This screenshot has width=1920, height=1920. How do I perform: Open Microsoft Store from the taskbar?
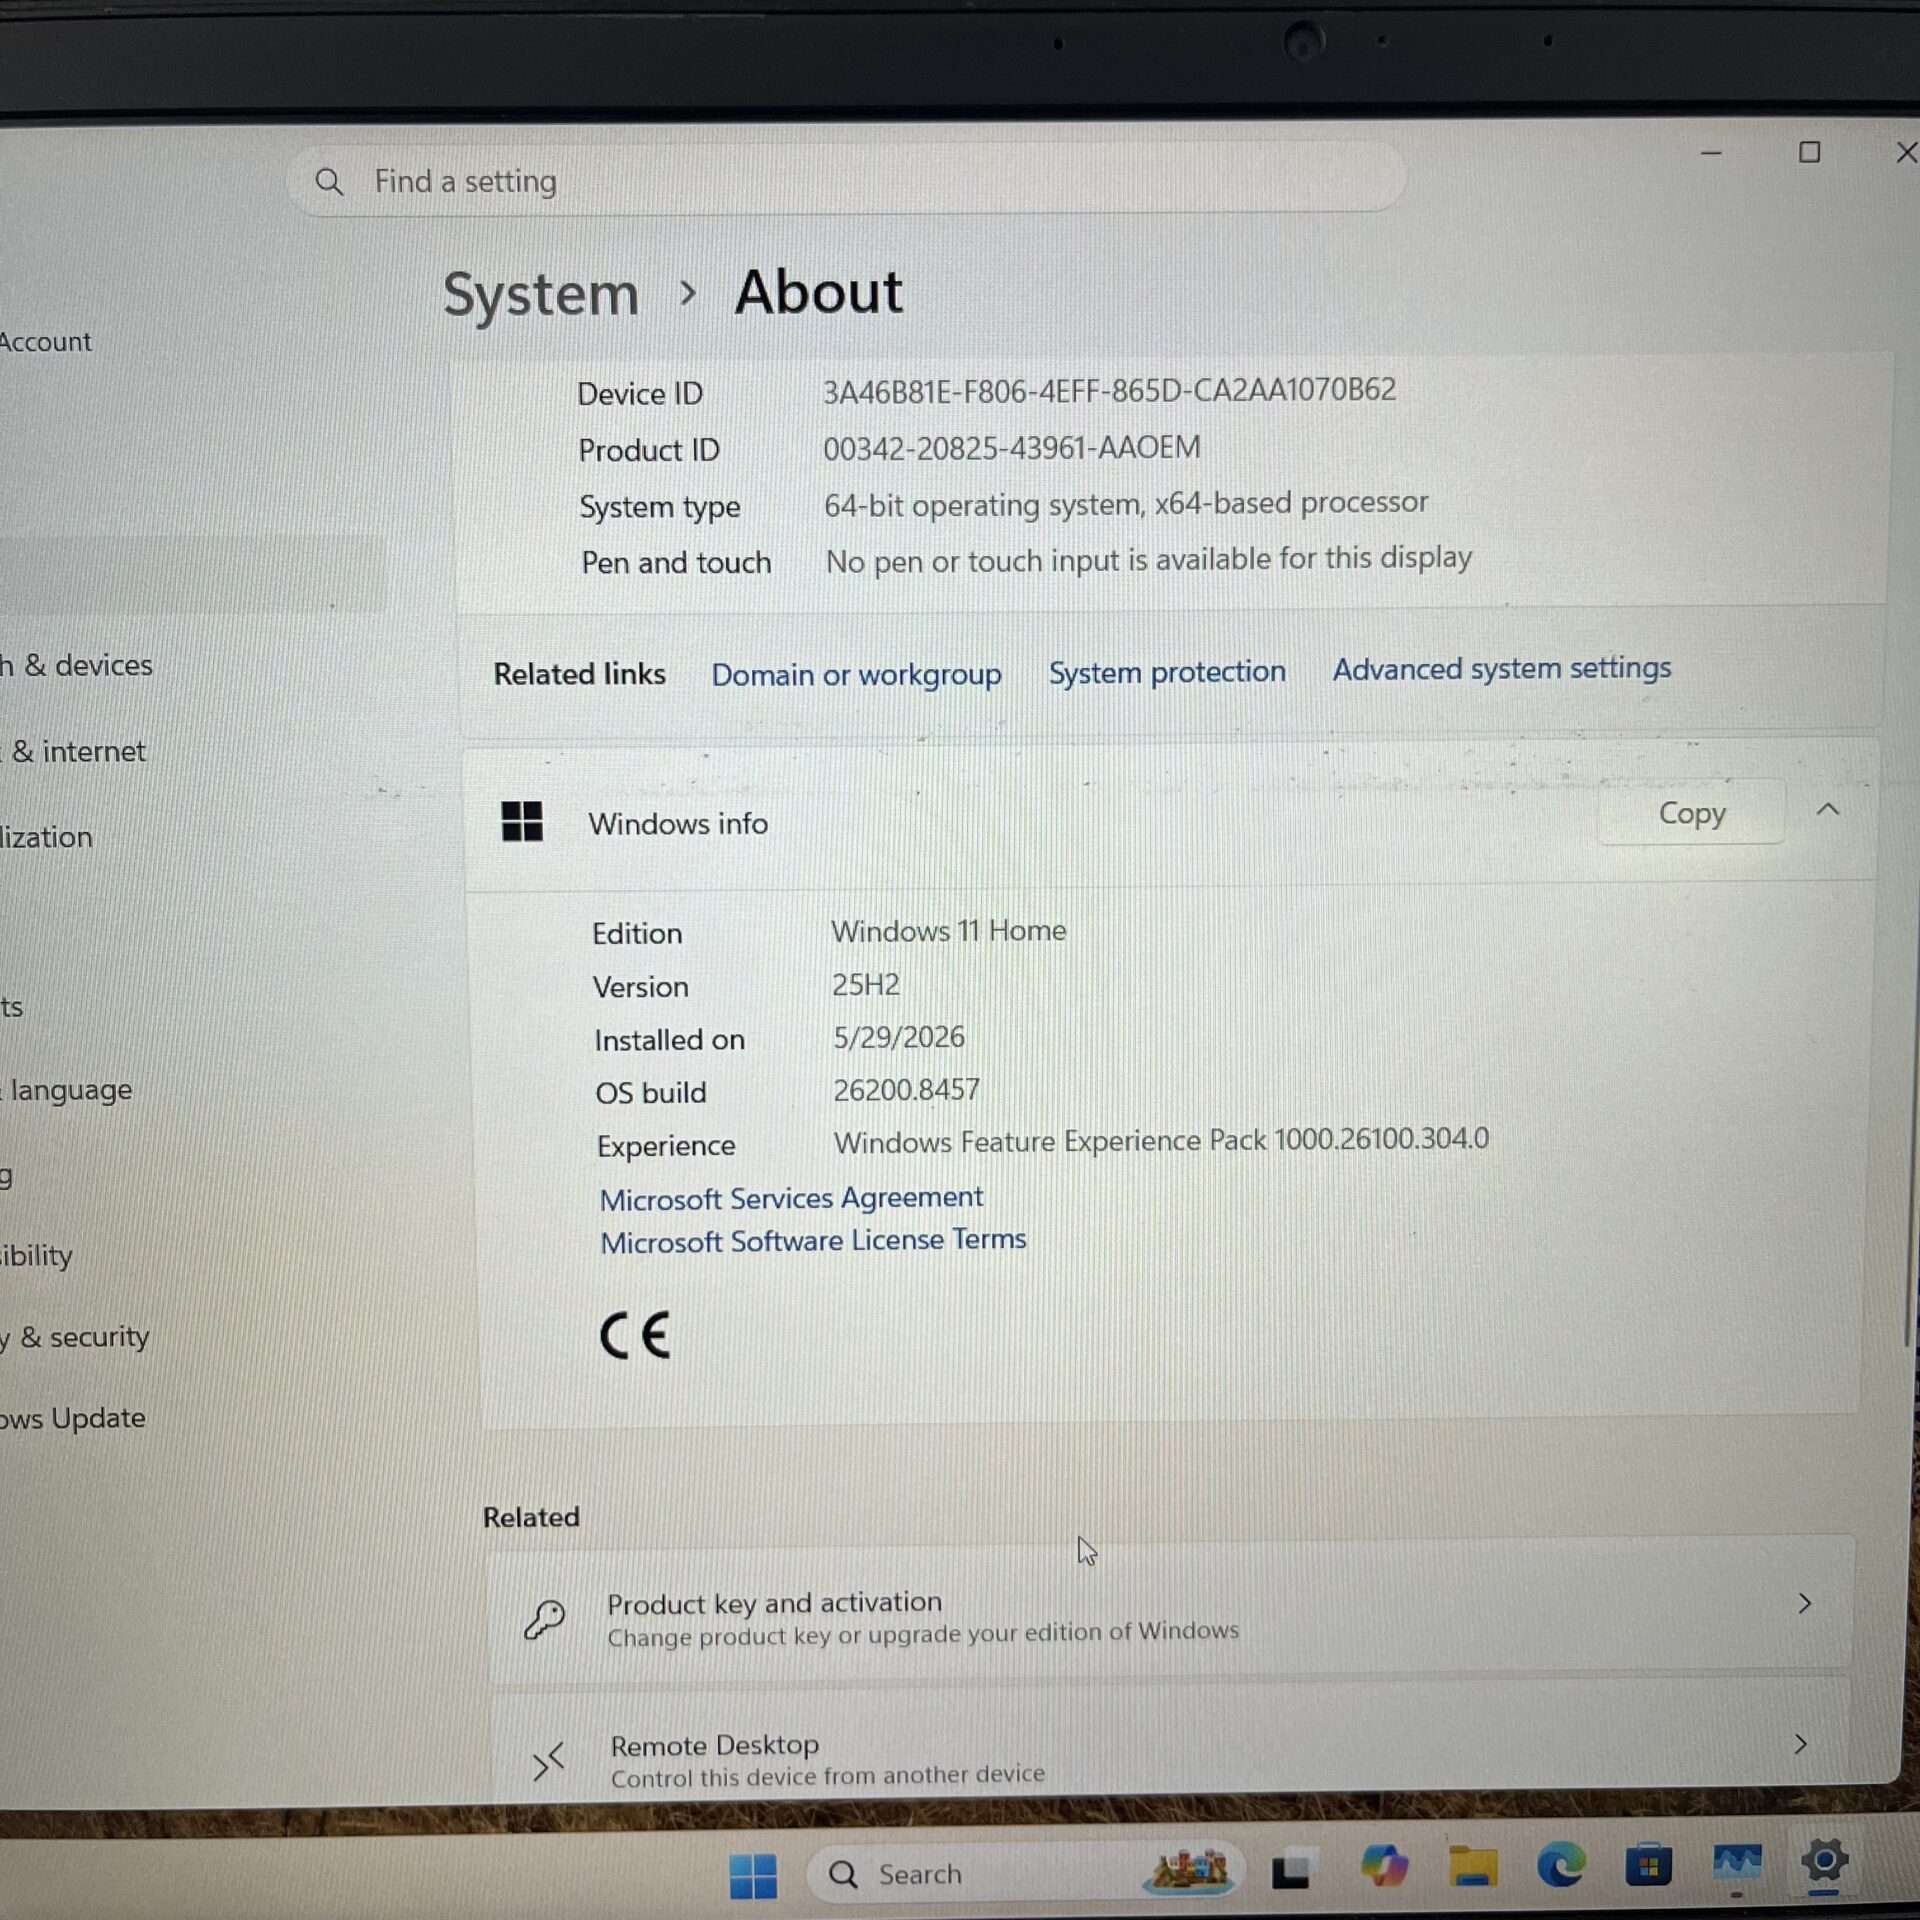pos(1649,1864)
